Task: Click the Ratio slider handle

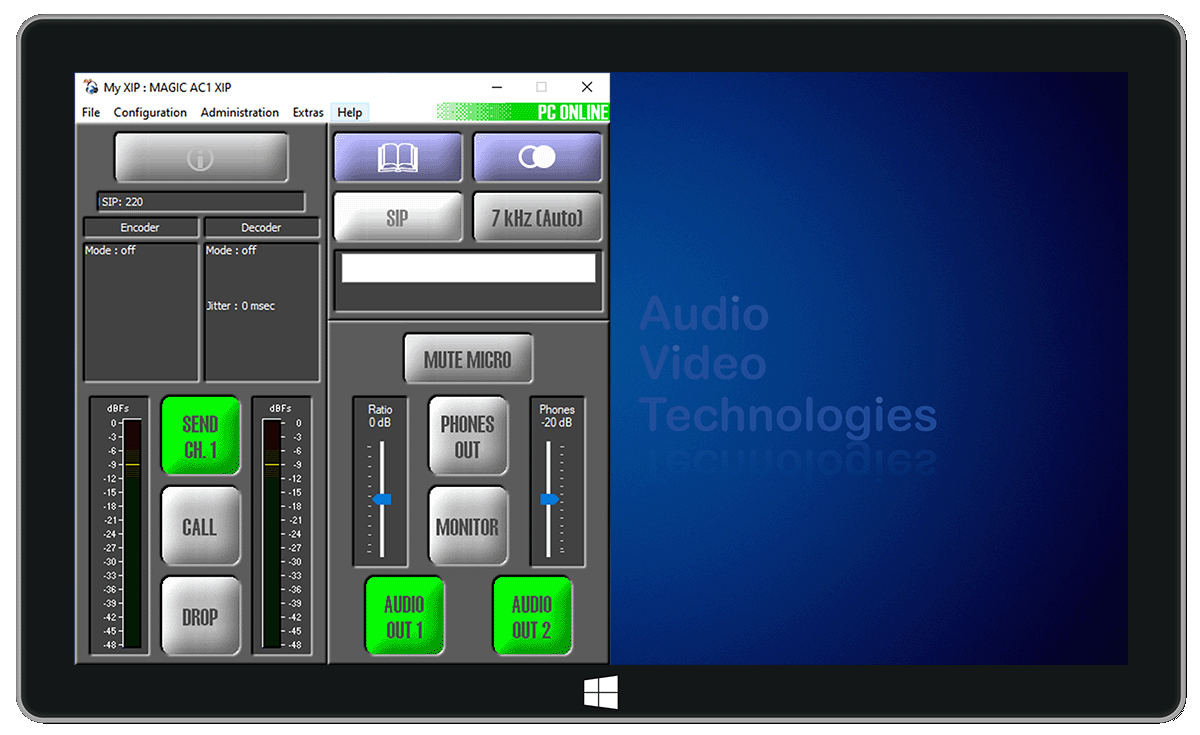Action: [x=381, y=499]
